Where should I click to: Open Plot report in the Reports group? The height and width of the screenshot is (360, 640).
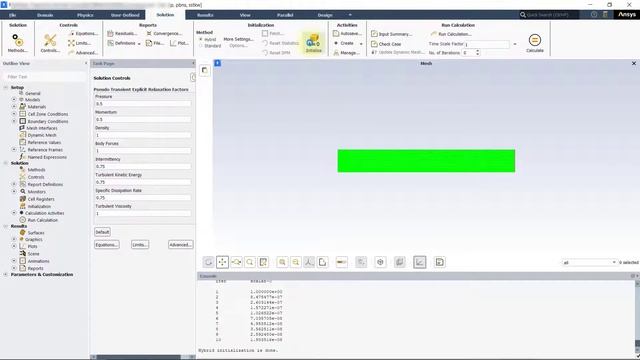[x=179, y=43]
